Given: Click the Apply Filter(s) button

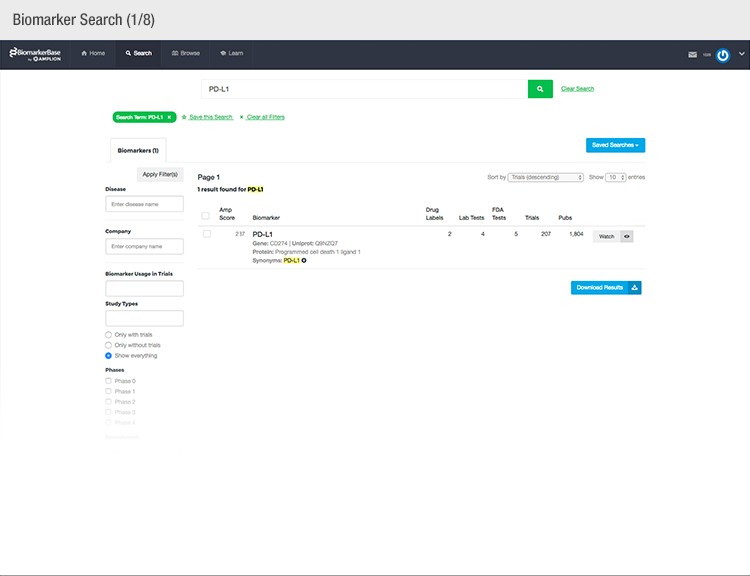Looking at the screenshot, I should pos(160,175).
